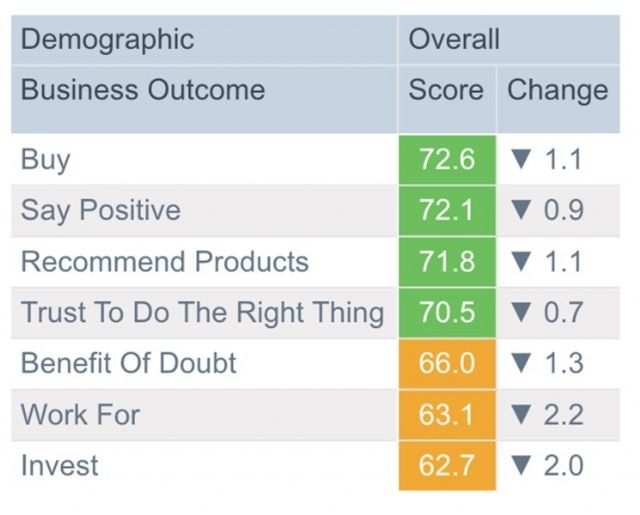
Task: Select the orange 66.0 score cell
Action: click(x=446, y=363)
